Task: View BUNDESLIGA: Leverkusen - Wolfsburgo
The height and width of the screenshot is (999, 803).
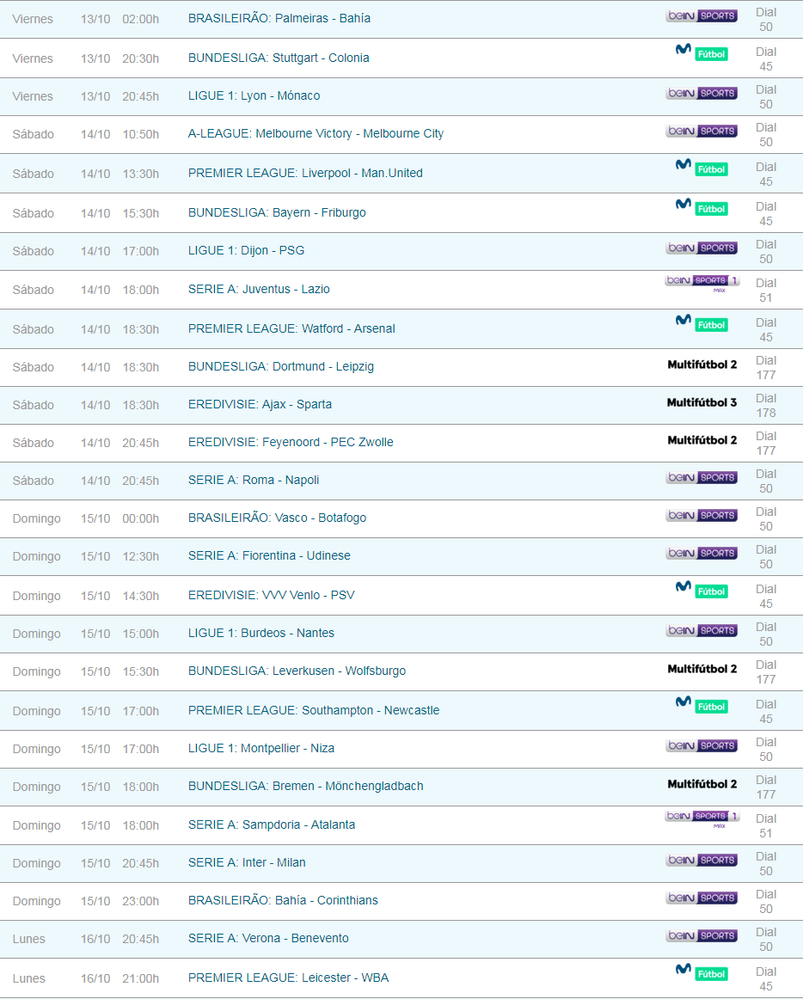Action: point(297,671)
